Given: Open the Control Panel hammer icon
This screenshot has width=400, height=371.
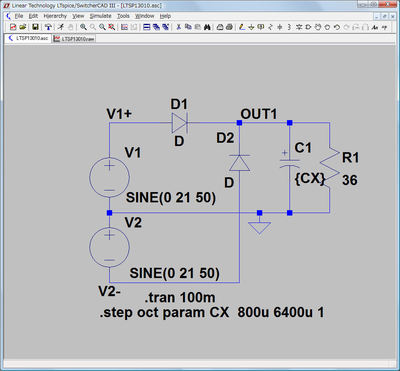Looking at the screenshot, I should tap(48, 27).
